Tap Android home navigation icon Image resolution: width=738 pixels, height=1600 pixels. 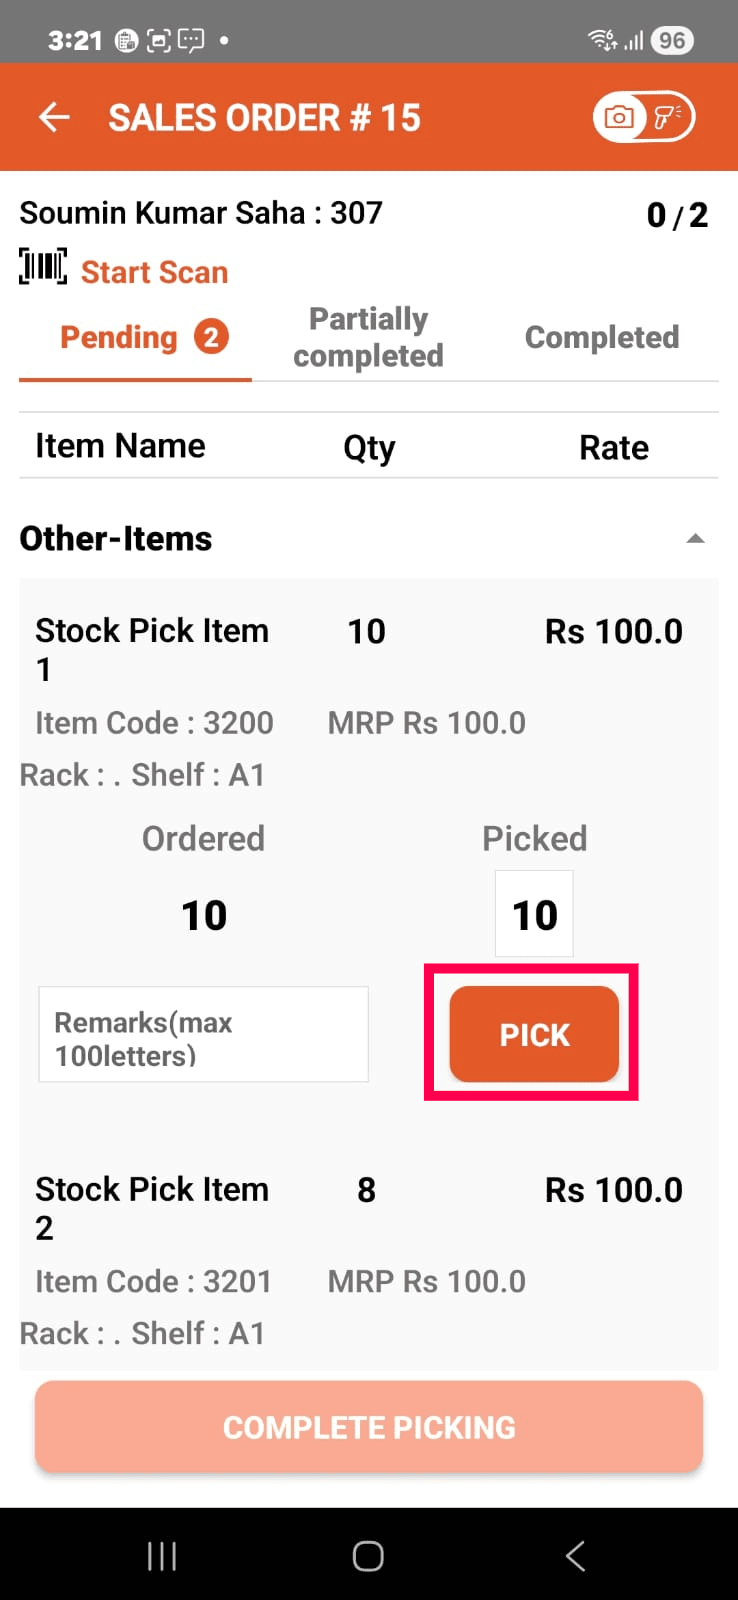tap(368, 1556)
